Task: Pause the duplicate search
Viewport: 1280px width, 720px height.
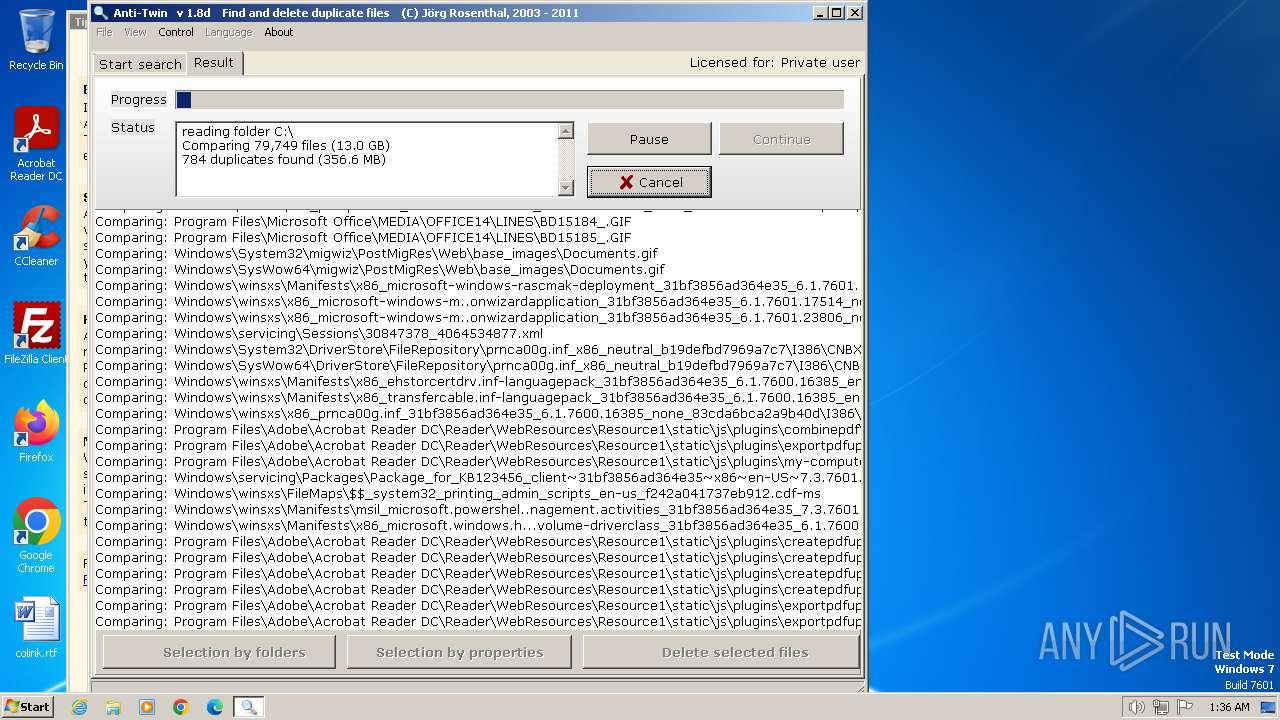Action: [x=649, y=139]
